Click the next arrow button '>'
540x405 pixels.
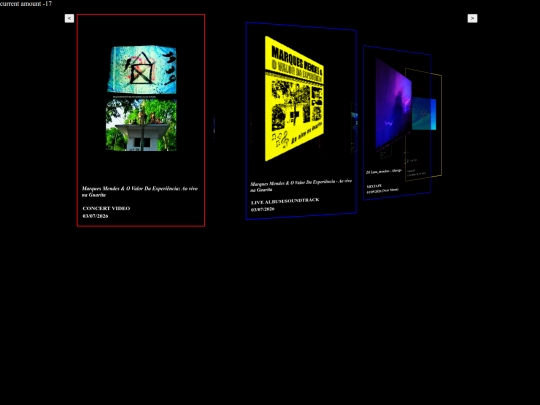coord(472,18)
